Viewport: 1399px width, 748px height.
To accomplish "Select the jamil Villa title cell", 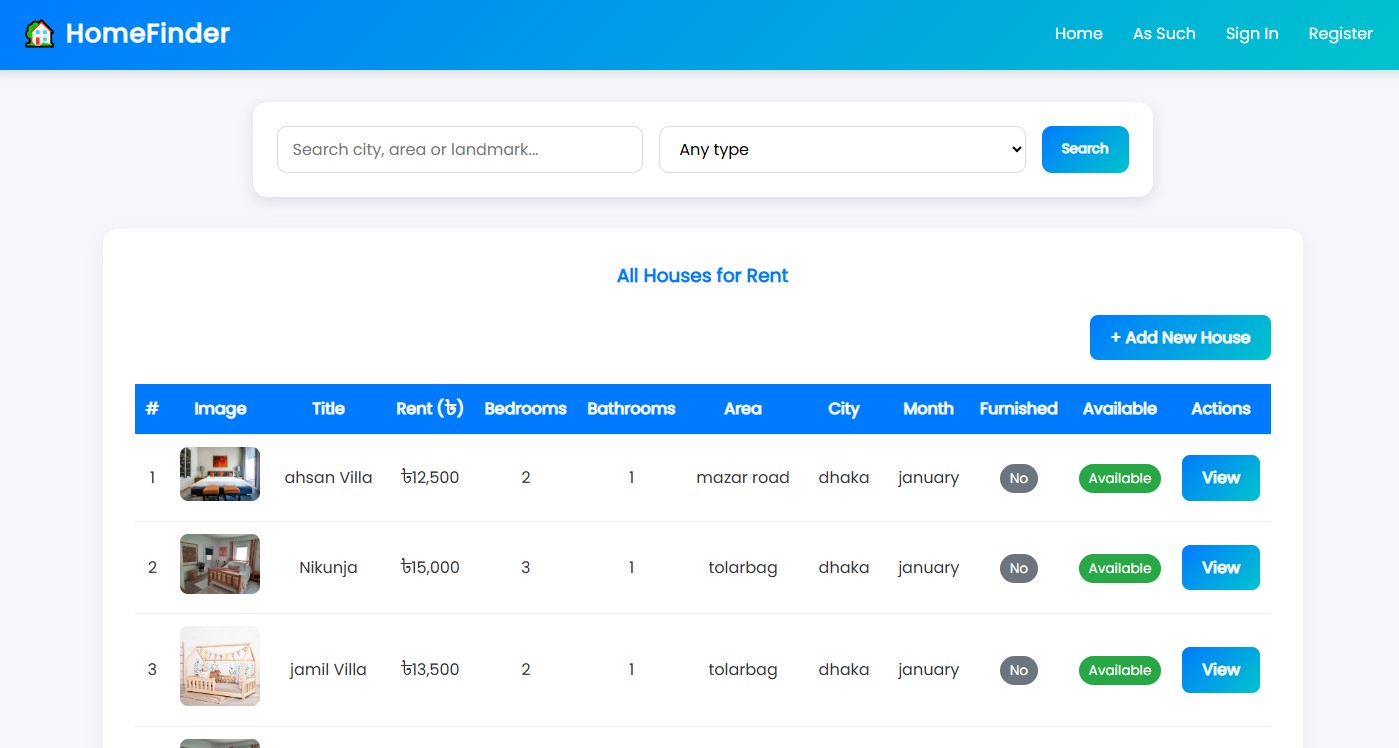I will (x=328, y=670).
